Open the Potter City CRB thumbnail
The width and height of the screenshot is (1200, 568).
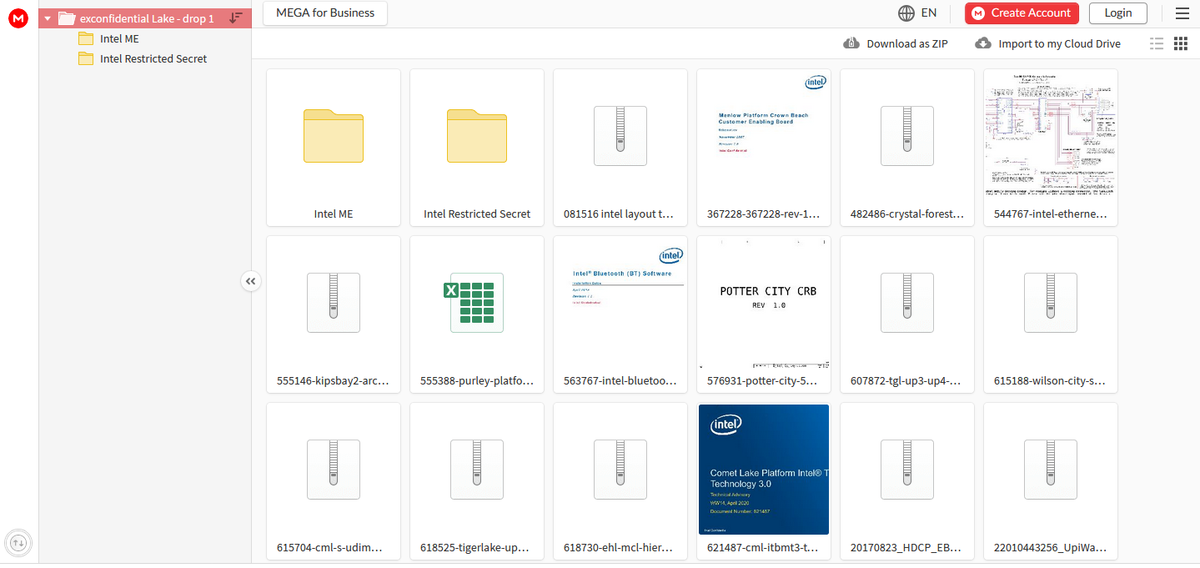(x=762, y=302)
